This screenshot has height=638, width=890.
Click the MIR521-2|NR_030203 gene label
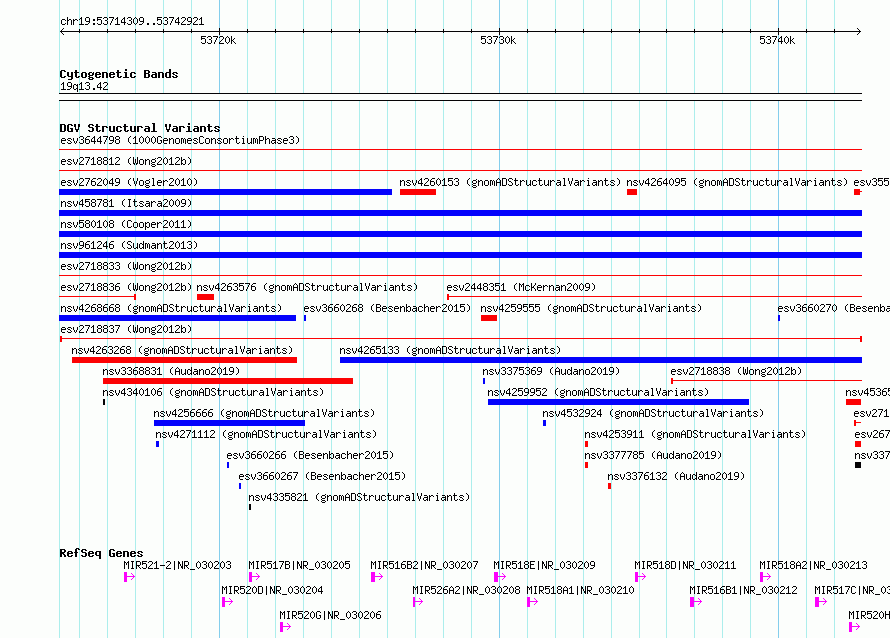178,565
